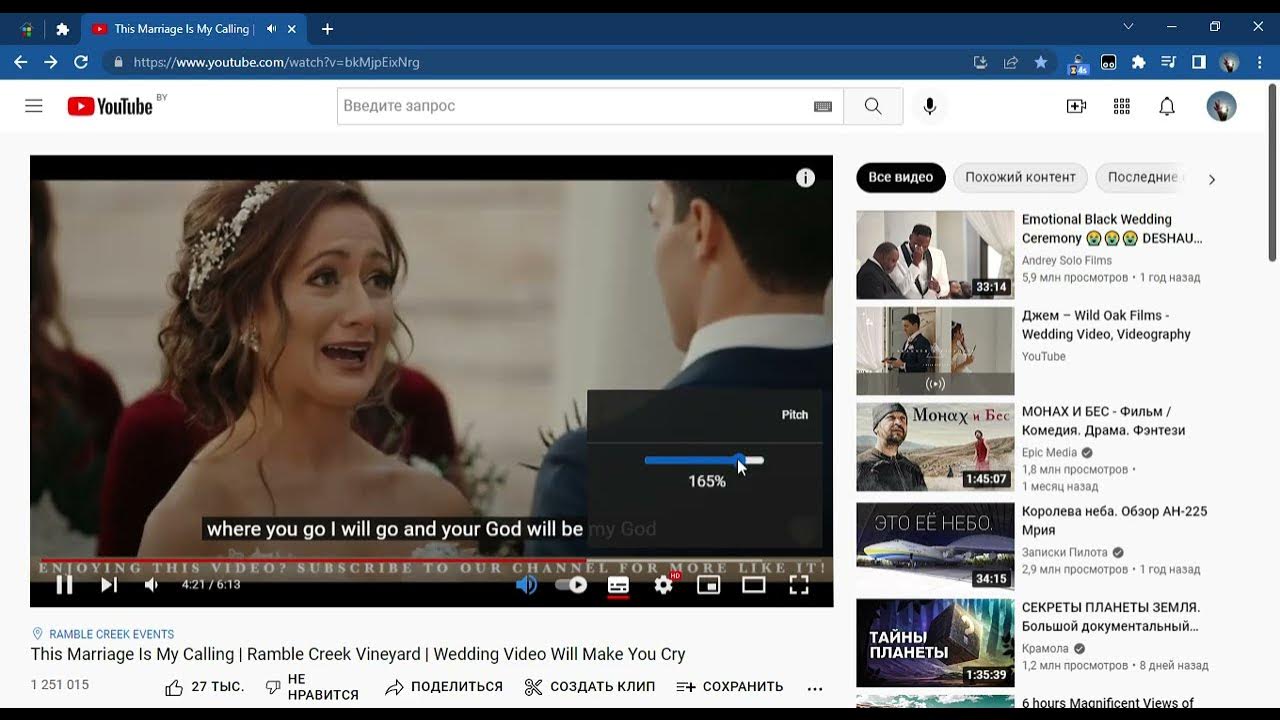1280x720 pixels.
Task: Click the blue pitch extension speaker icon
Action: coord(526,585)
